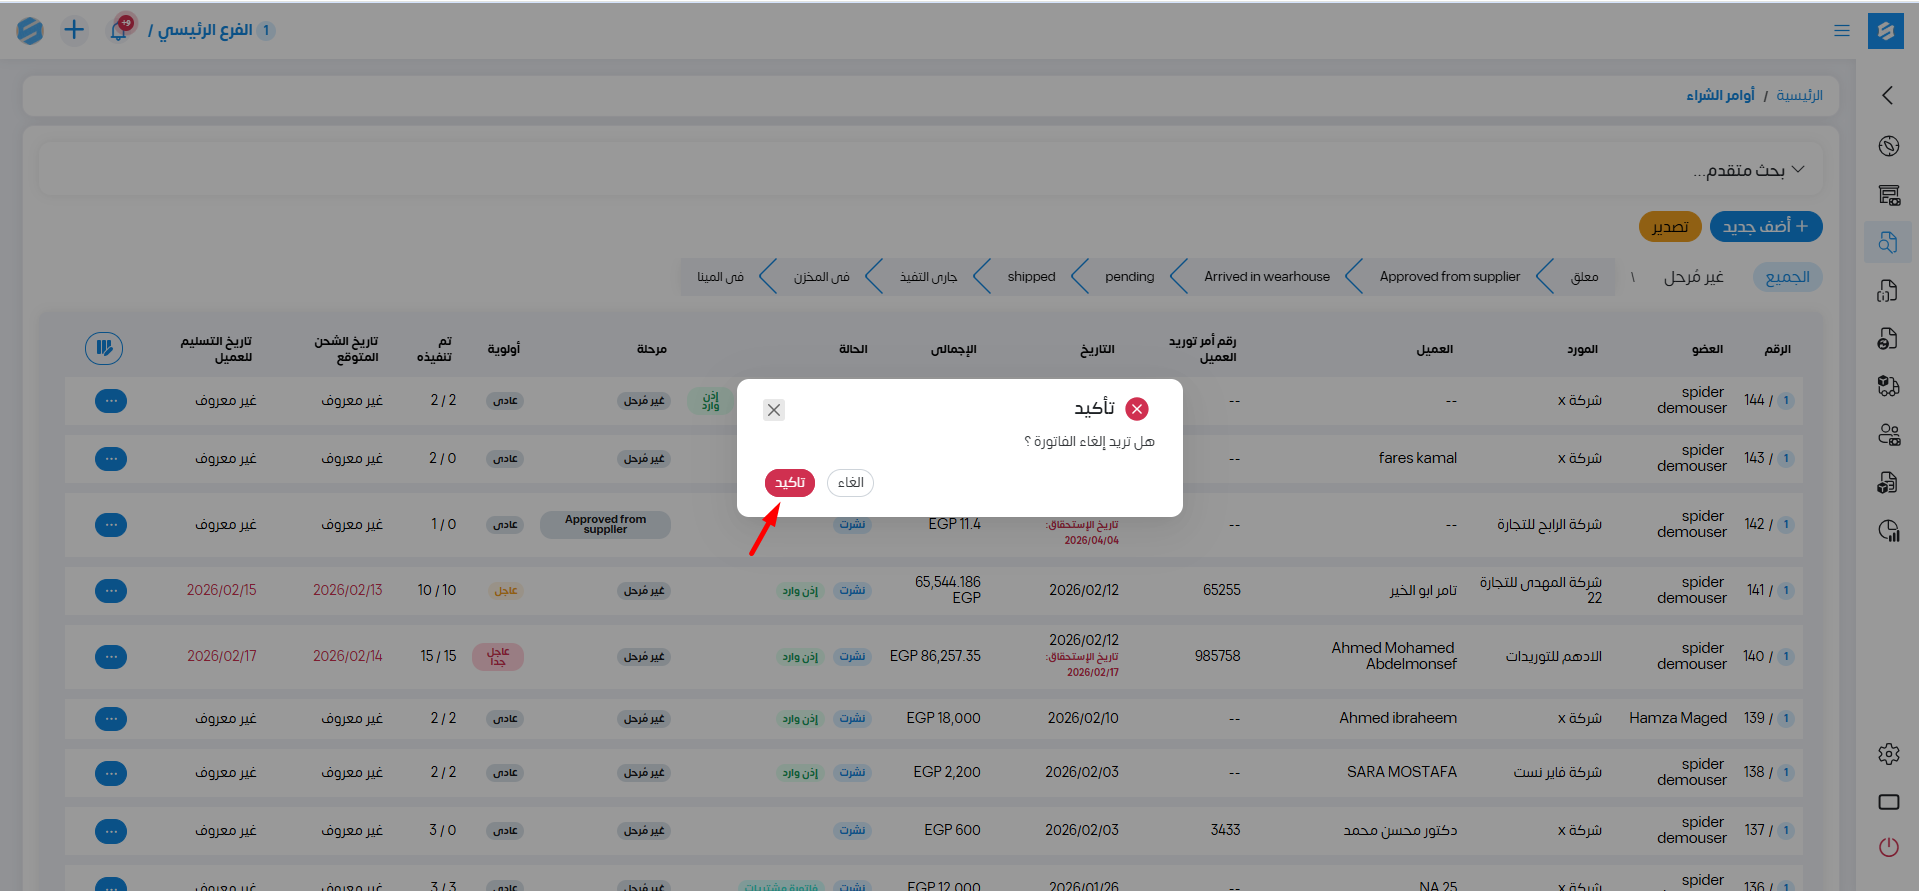Click the أضف جديد add new button
The height and width of the screenshot is (891, 1919).
point(1765,227)
